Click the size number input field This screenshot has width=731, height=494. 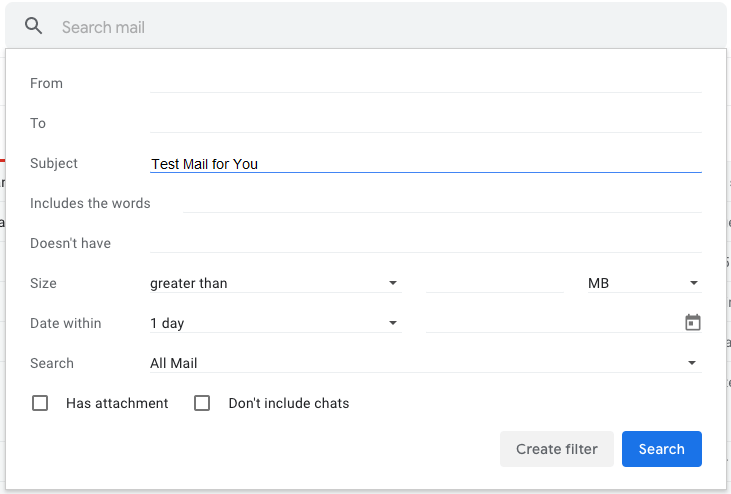coord(494,282)
